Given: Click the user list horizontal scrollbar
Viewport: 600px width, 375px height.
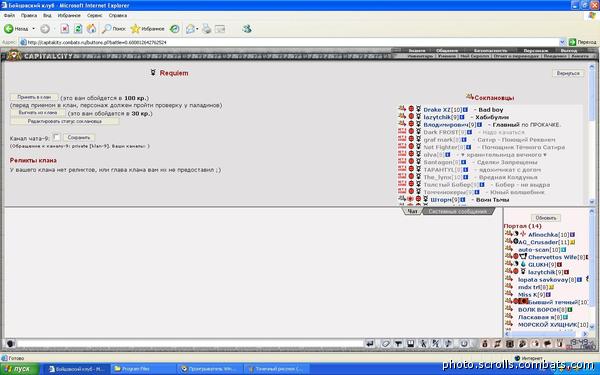Looking at the screenshot, I should 546,334.
